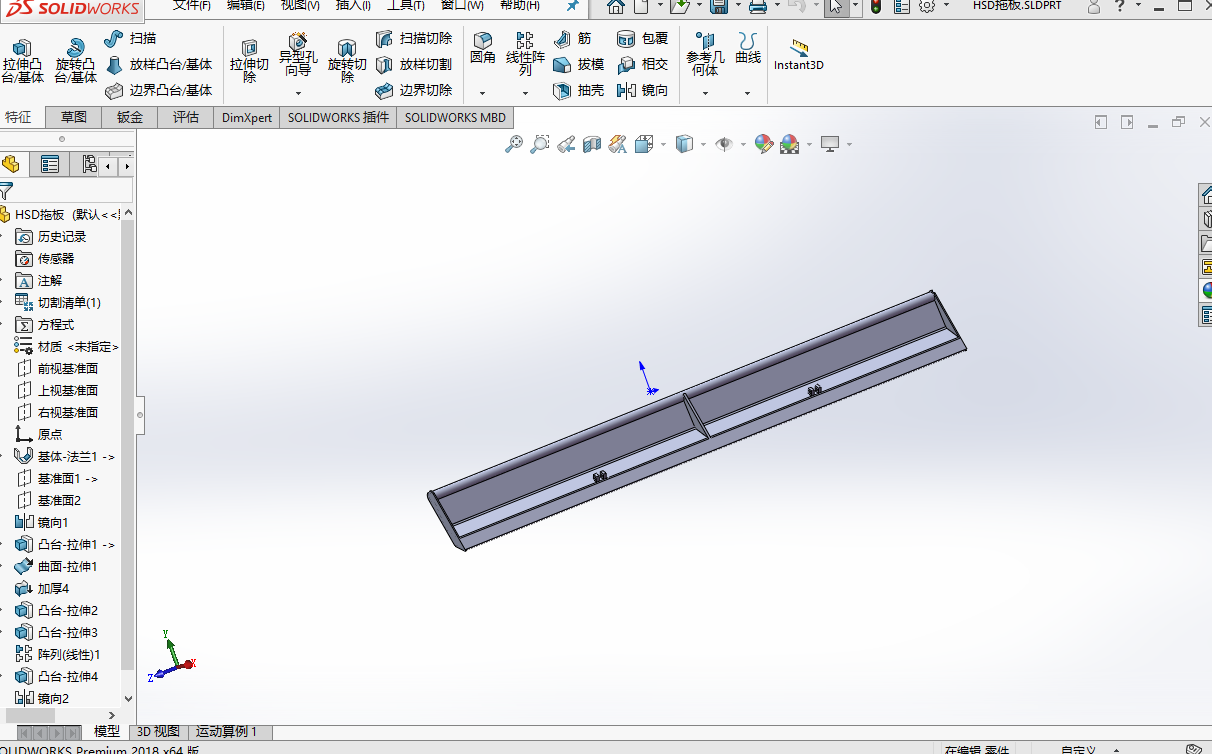Expand the Curves (曲线) dropdown arrow

coord(748,93)
